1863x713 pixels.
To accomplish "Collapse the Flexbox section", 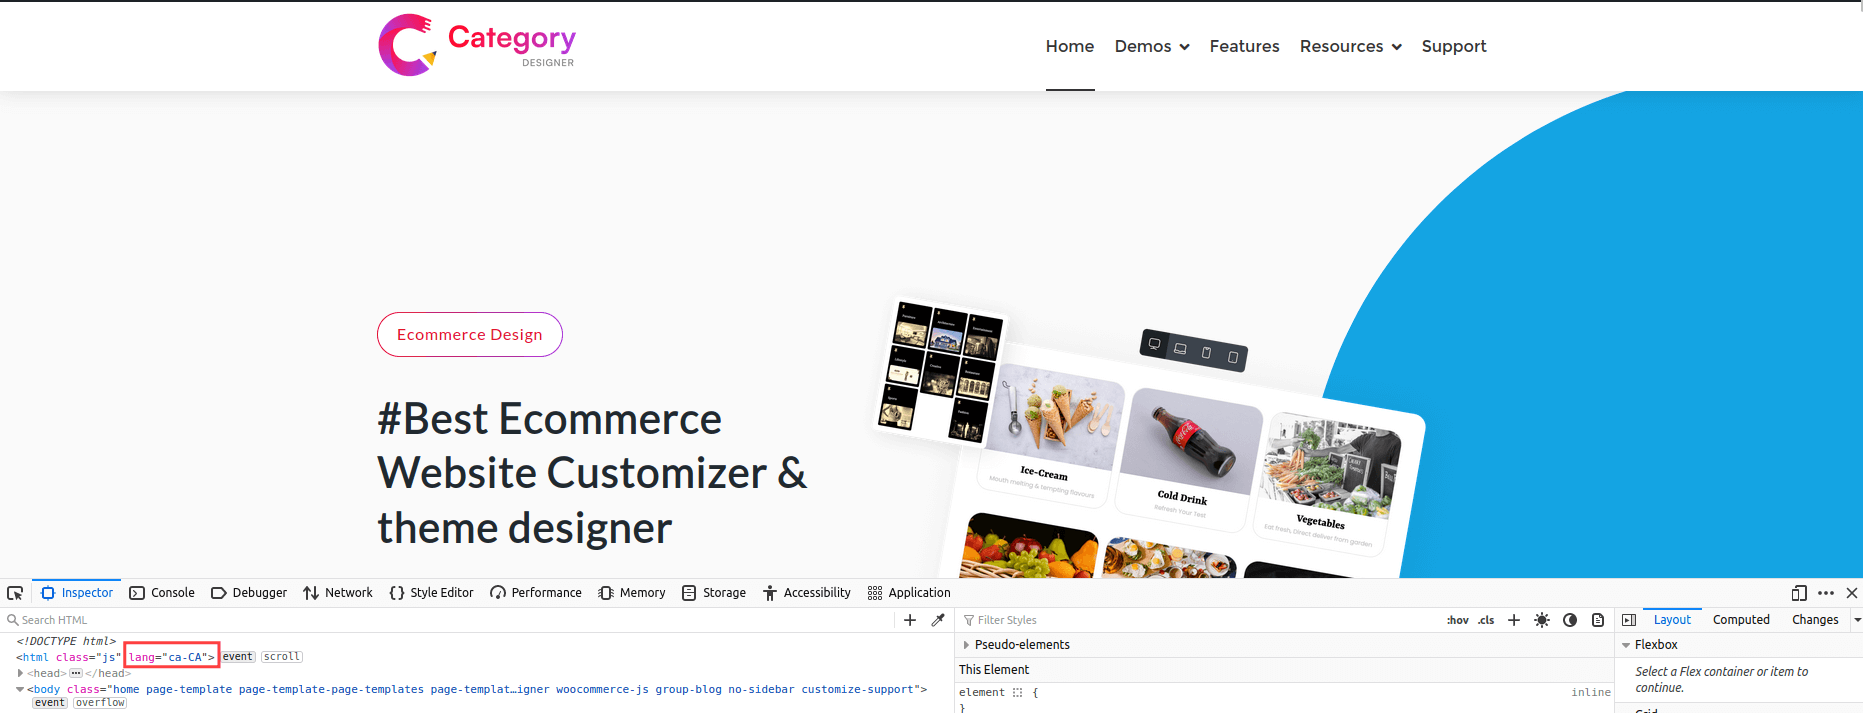I will tap(1626, 645).
